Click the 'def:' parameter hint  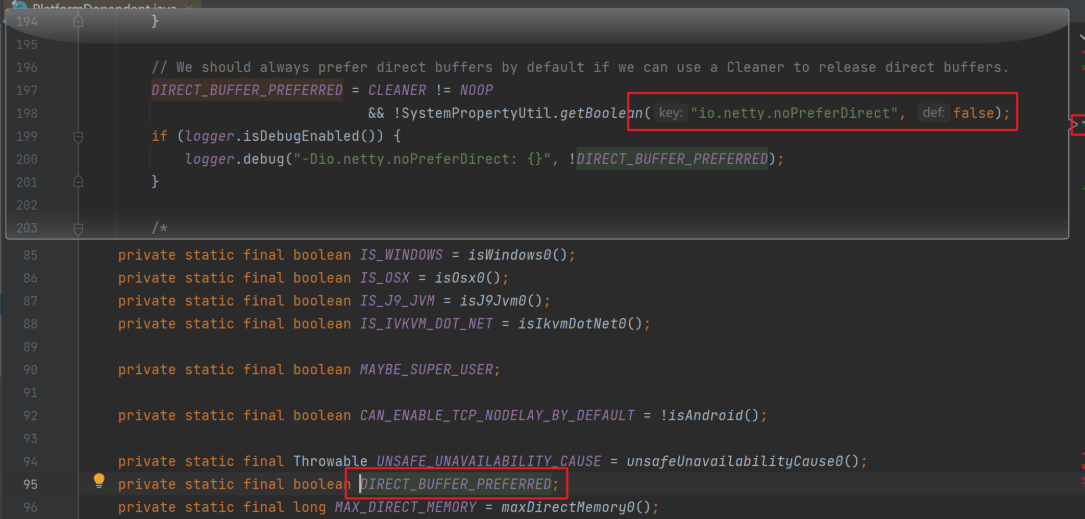(x=933, y=113)
